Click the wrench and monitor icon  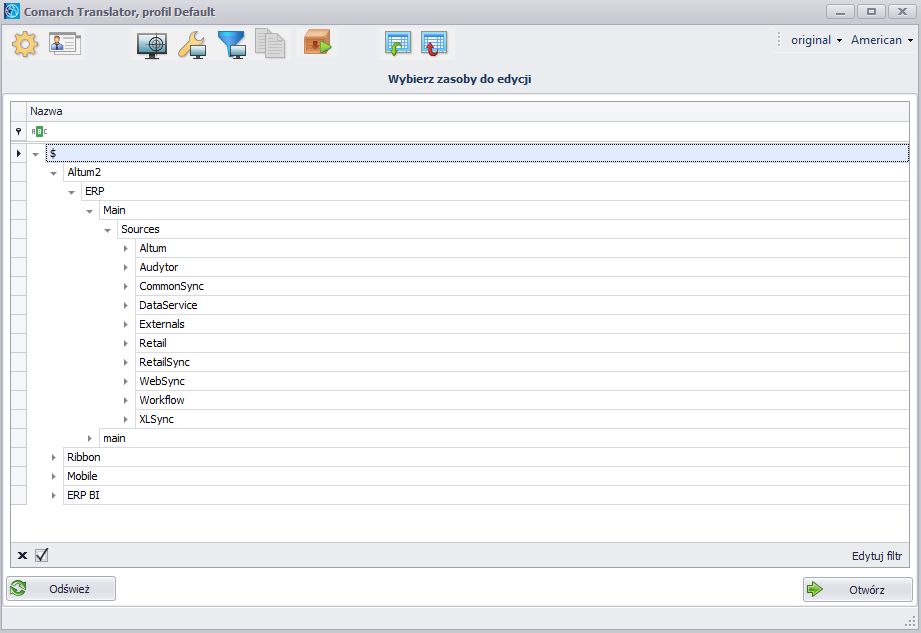point(192,45)
